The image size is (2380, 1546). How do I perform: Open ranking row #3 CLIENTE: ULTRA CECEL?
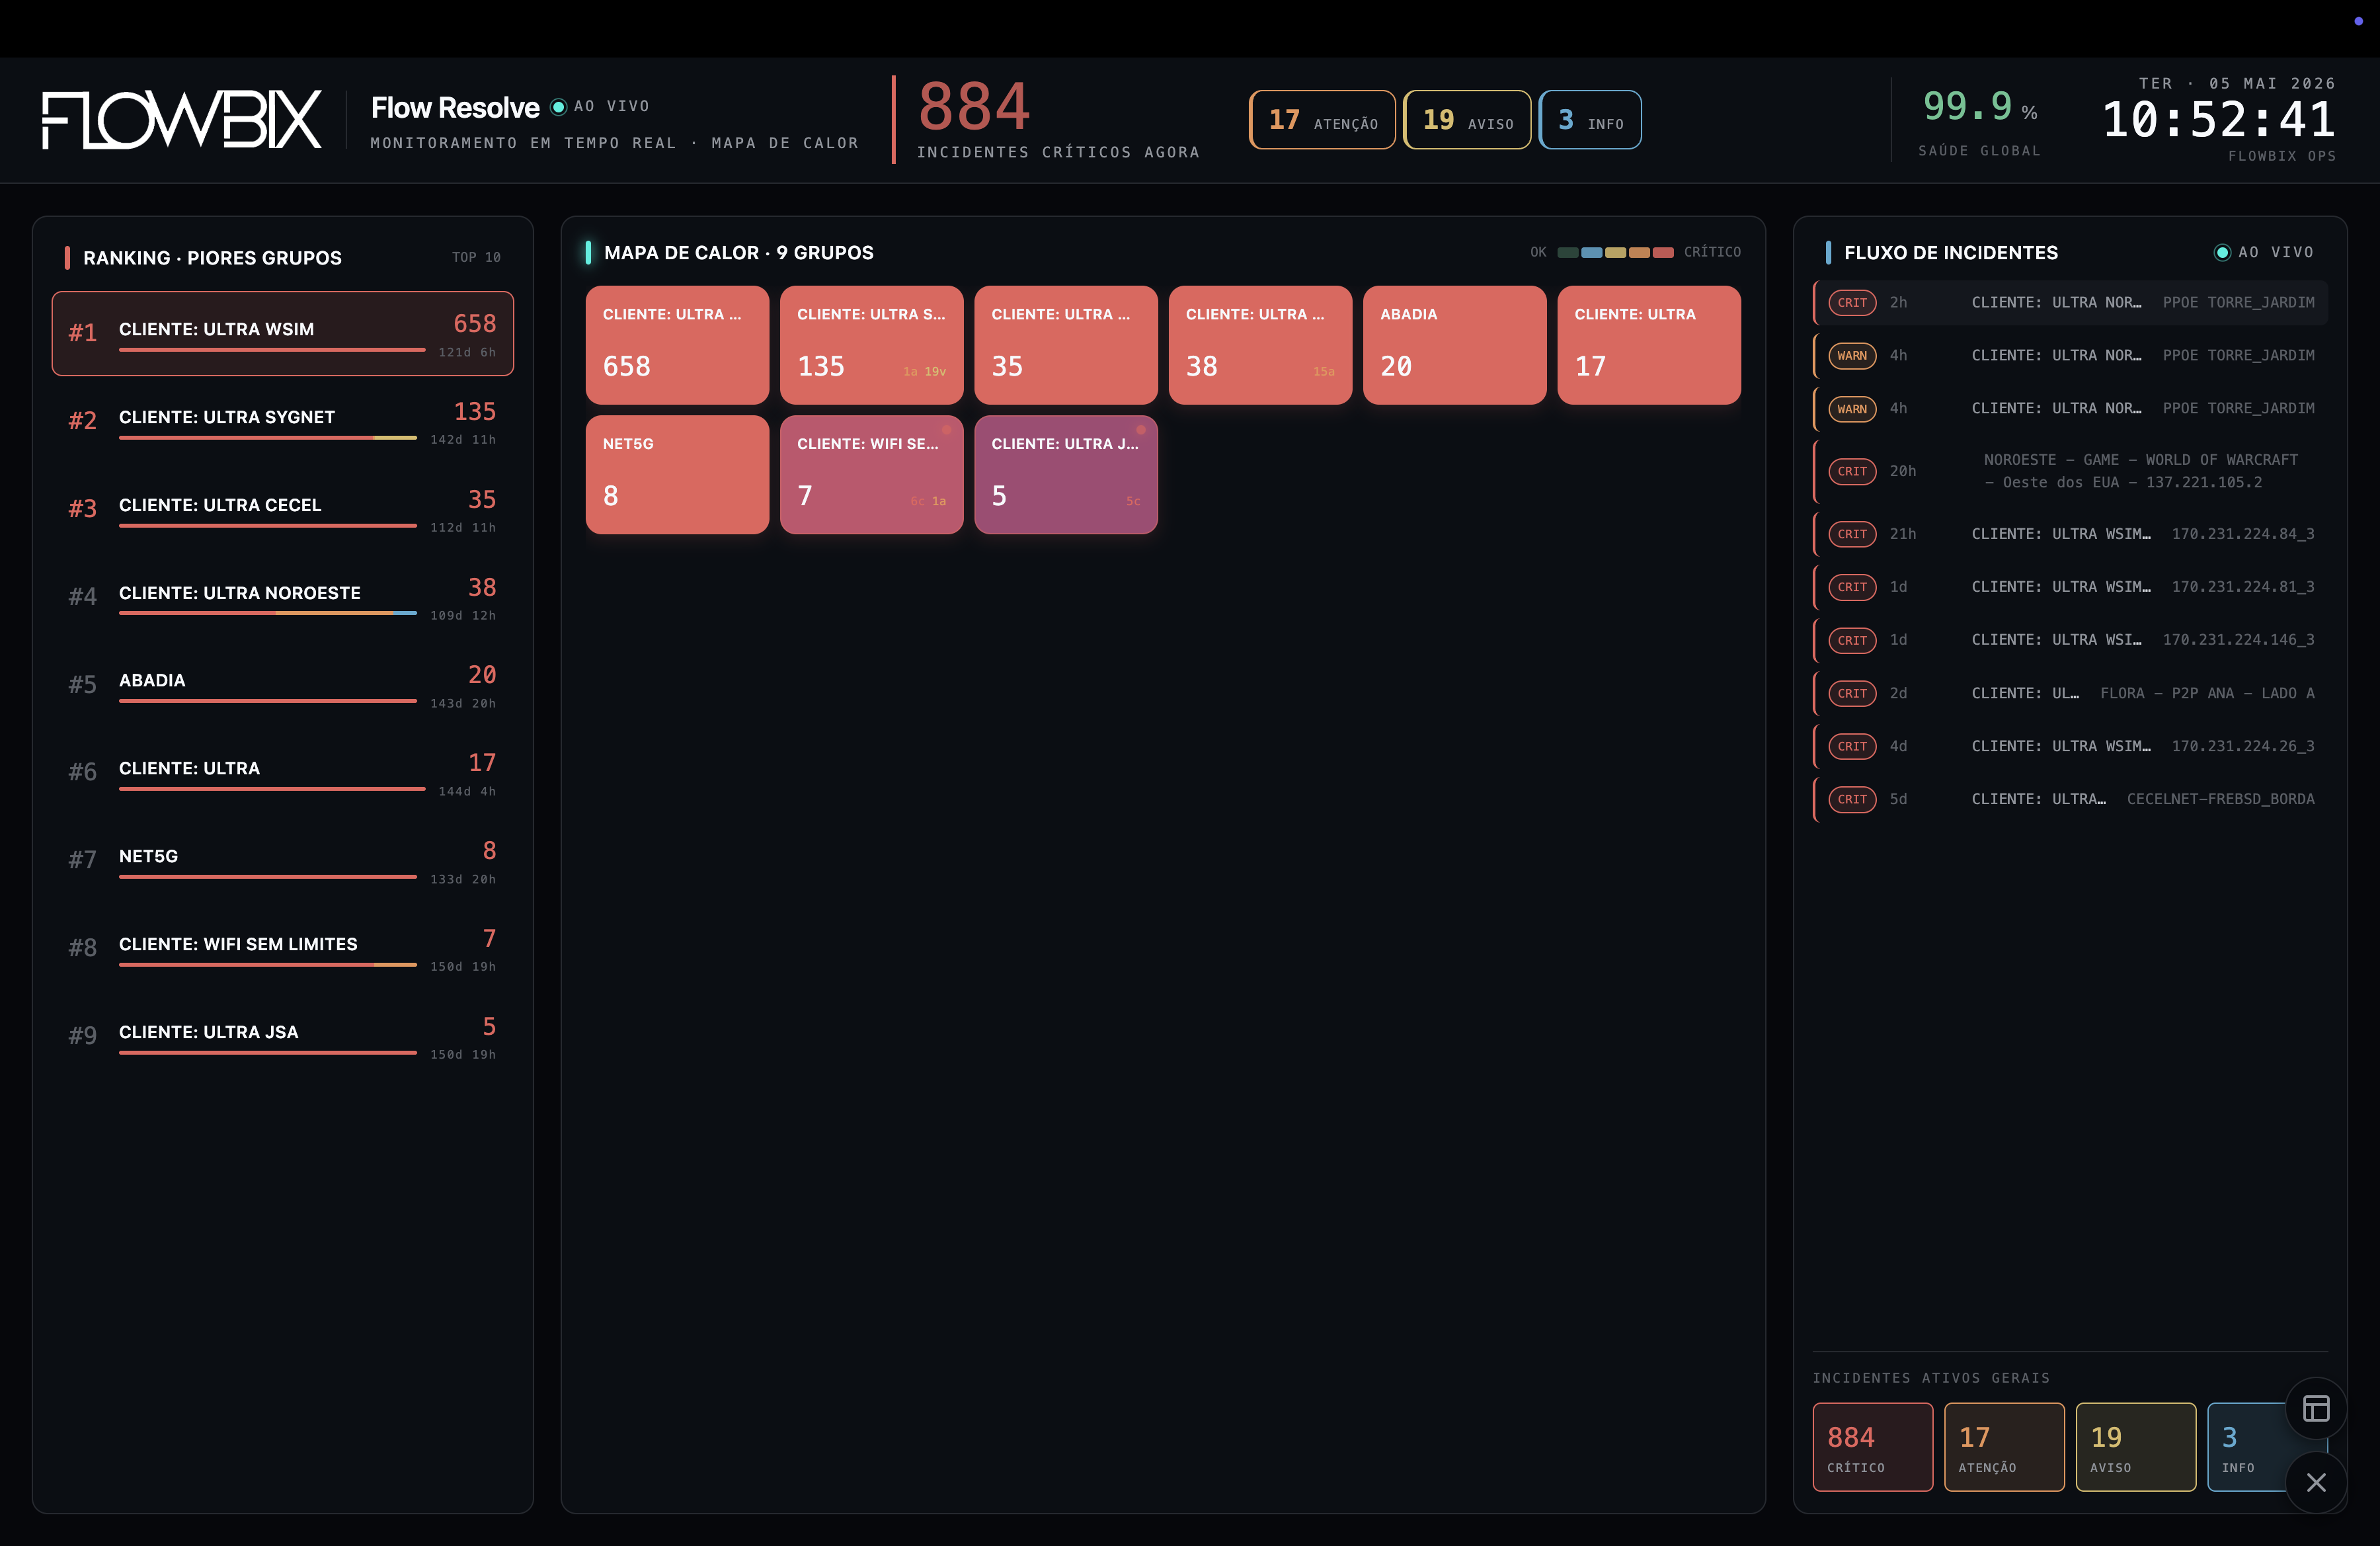click(x=283, y=510)
